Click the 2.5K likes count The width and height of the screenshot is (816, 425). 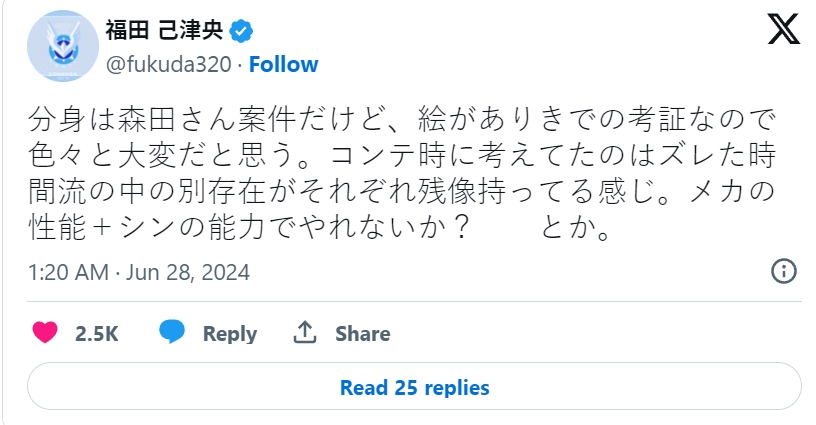97,334
